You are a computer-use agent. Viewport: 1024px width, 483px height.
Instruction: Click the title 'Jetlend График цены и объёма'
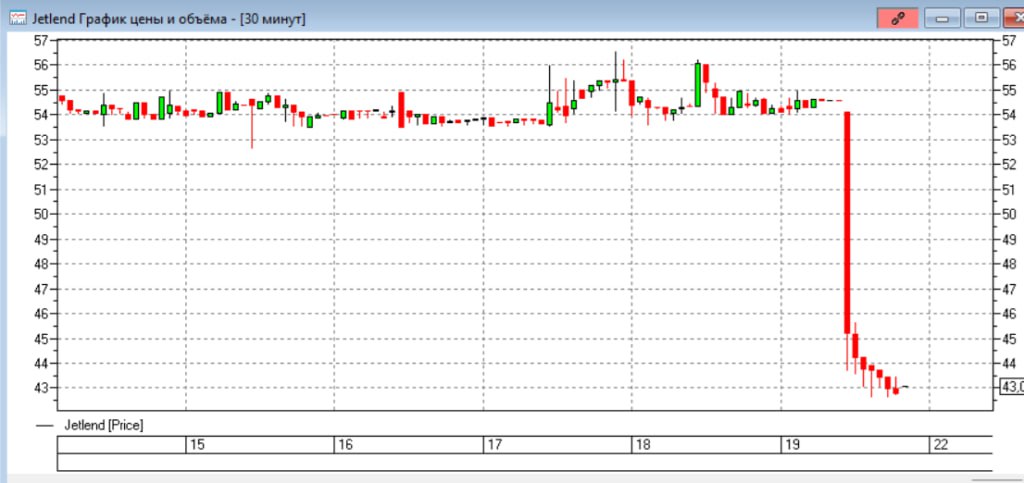click(133, 20)
